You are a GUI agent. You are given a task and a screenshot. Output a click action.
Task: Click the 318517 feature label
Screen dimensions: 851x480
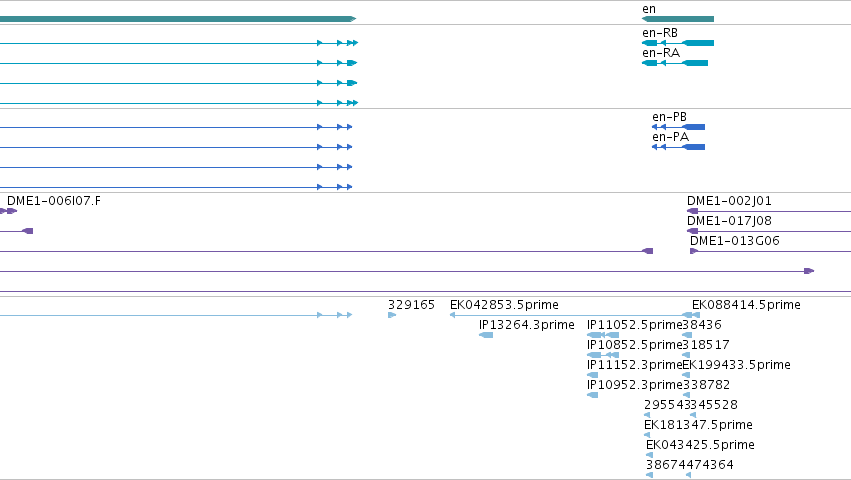pyautogui.click(x=706, y=345)
